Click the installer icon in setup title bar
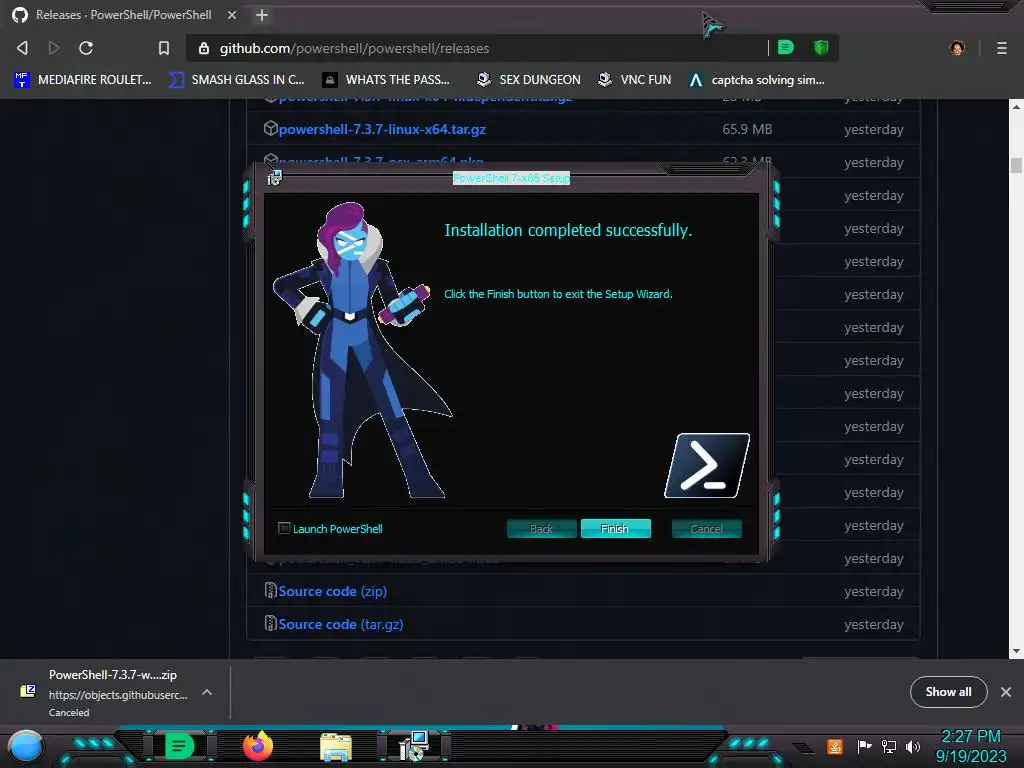 click(x=275, y=177)
